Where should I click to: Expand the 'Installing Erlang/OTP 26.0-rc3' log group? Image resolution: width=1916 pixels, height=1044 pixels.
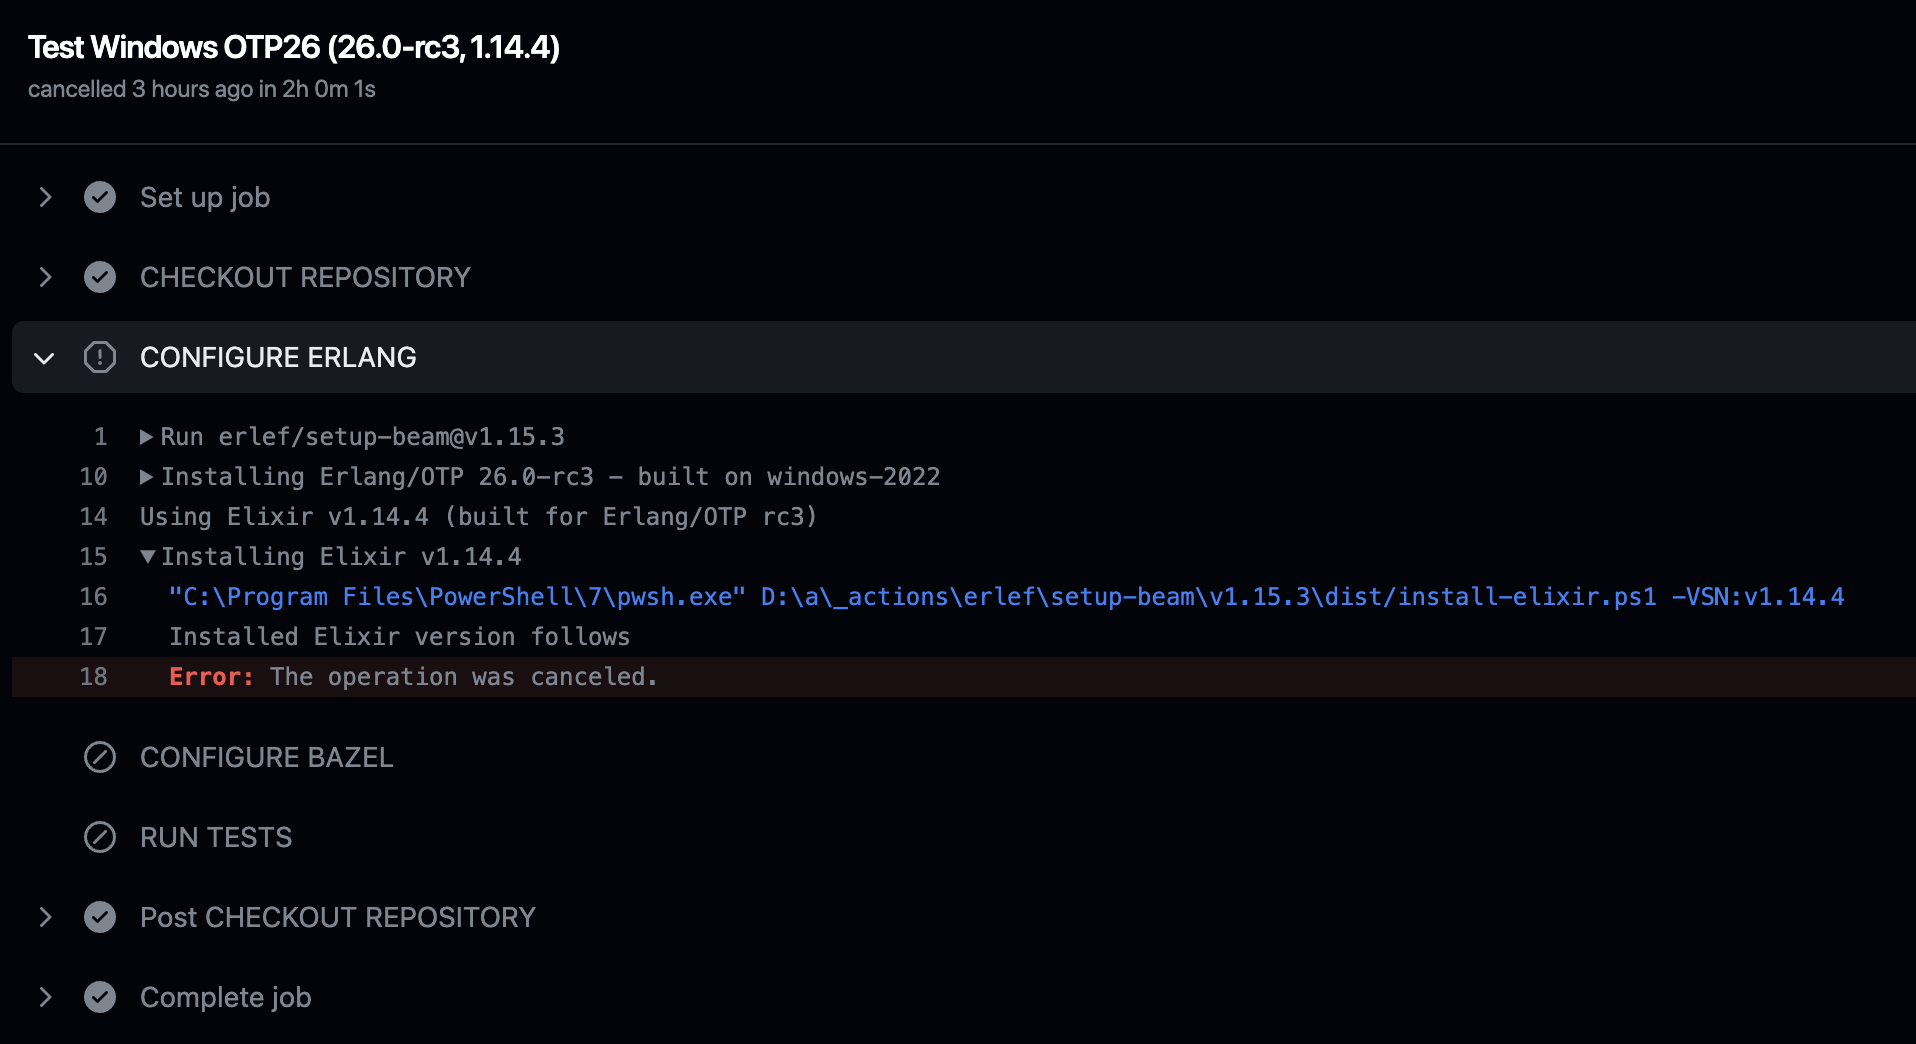[146, 476]
